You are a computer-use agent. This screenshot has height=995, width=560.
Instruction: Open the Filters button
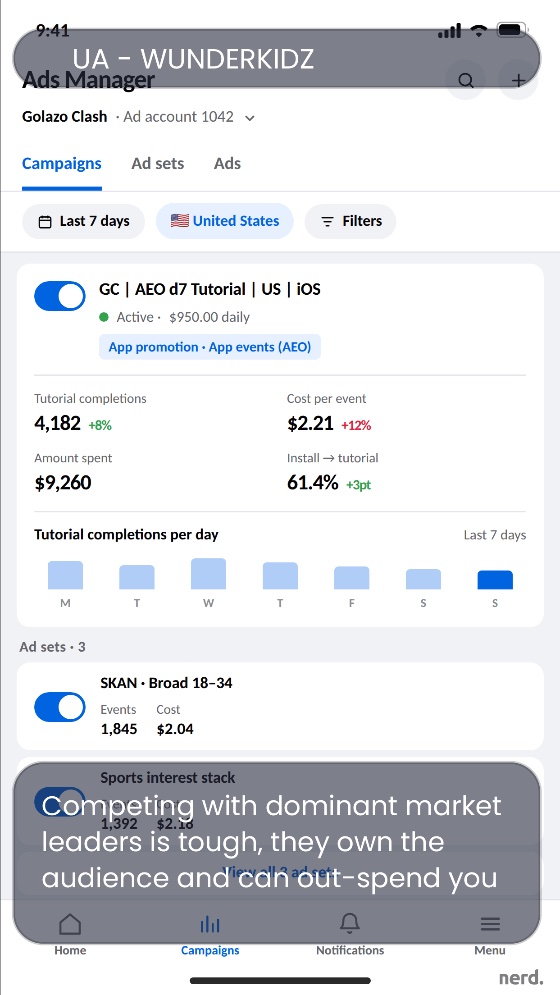point(350,221)
